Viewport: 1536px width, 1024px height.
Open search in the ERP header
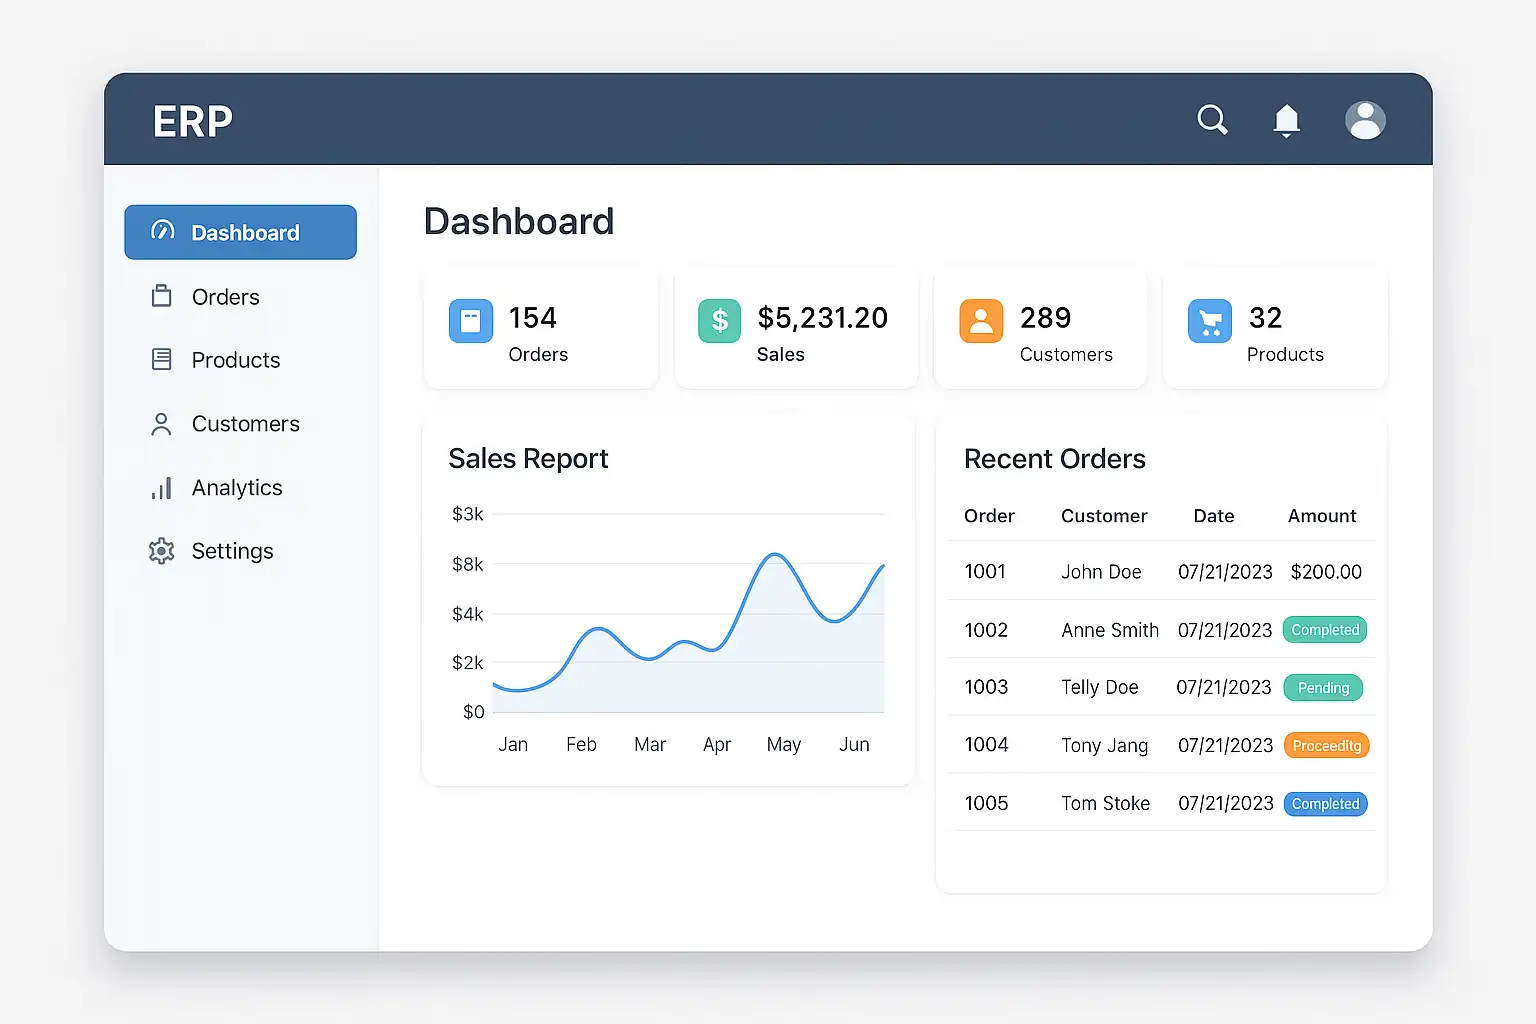(x=1212, y=120)
